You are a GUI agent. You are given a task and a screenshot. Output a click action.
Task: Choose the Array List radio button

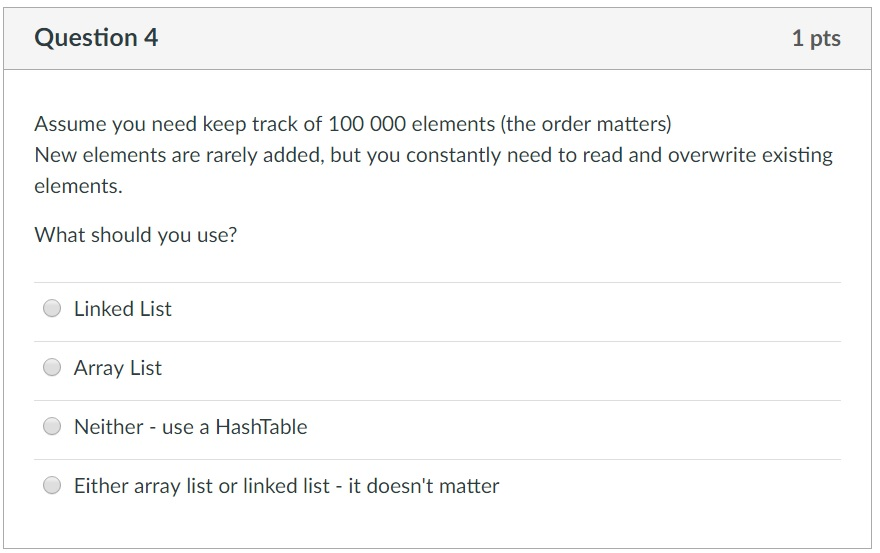coord(52,368)
